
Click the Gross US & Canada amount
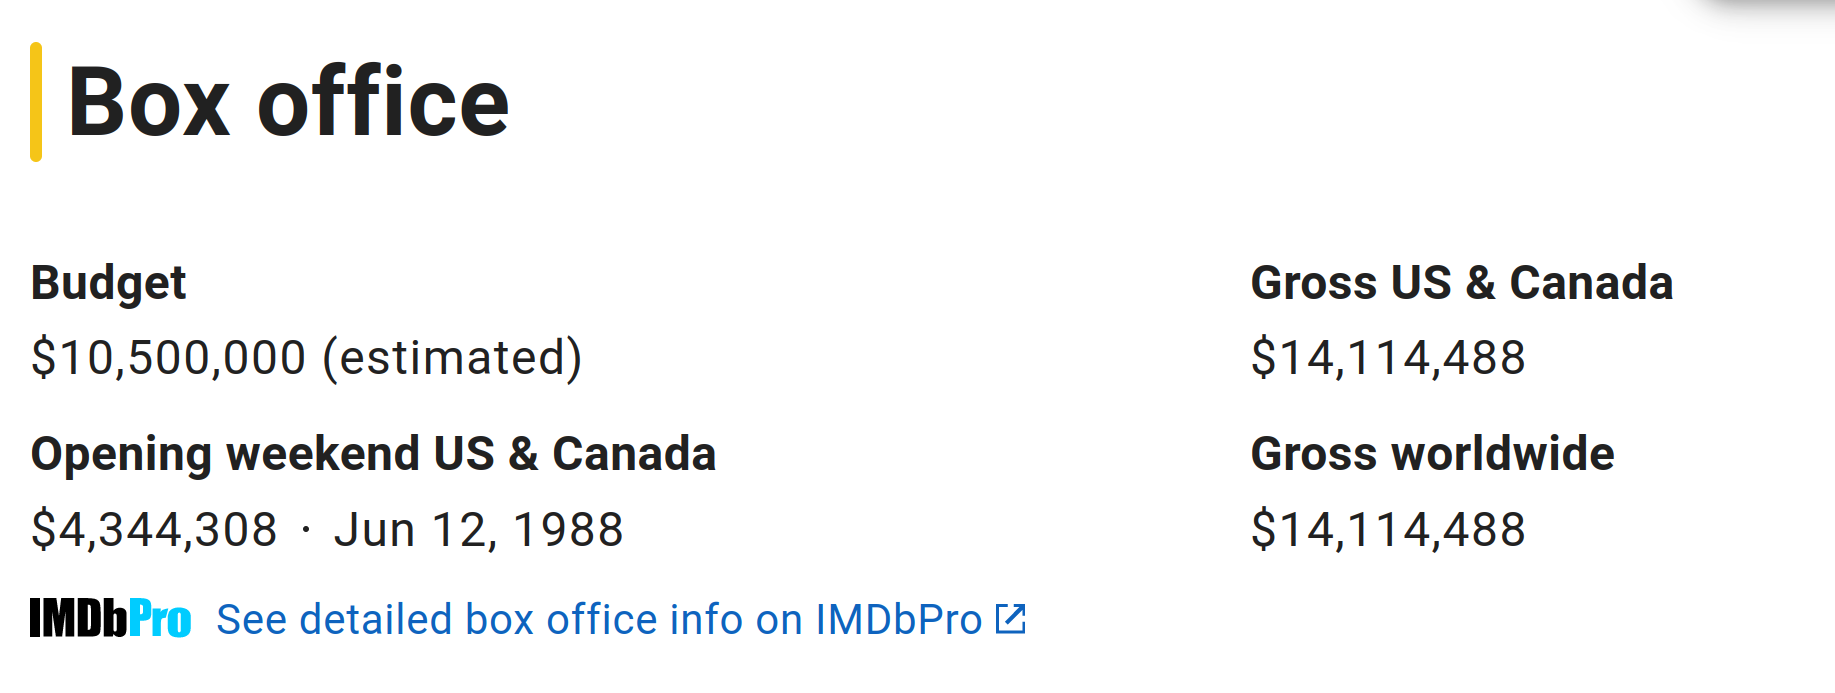pyautogui.click(x=1388, y=358)
